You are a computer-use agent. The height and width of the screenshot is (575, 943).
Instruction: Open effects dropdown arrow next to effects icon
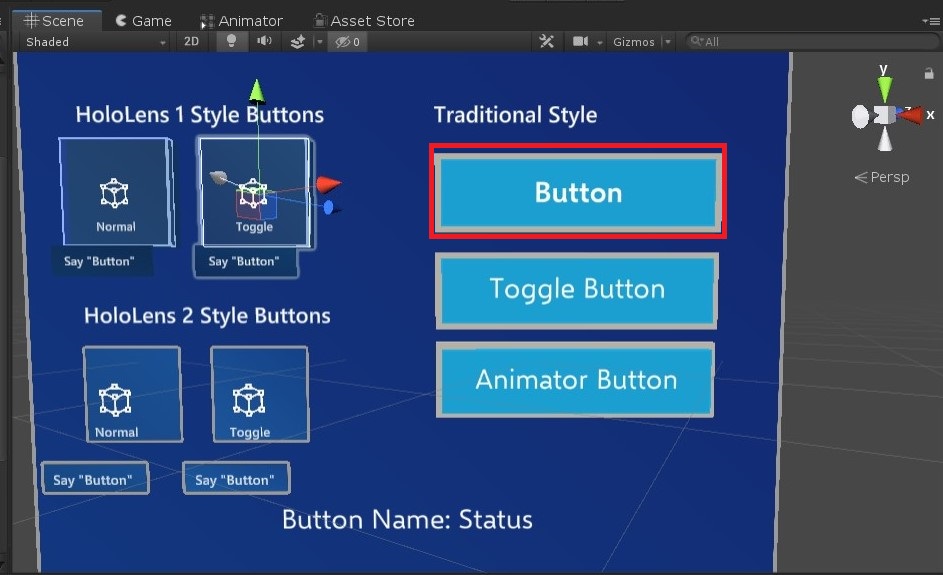tap(320, 42)
